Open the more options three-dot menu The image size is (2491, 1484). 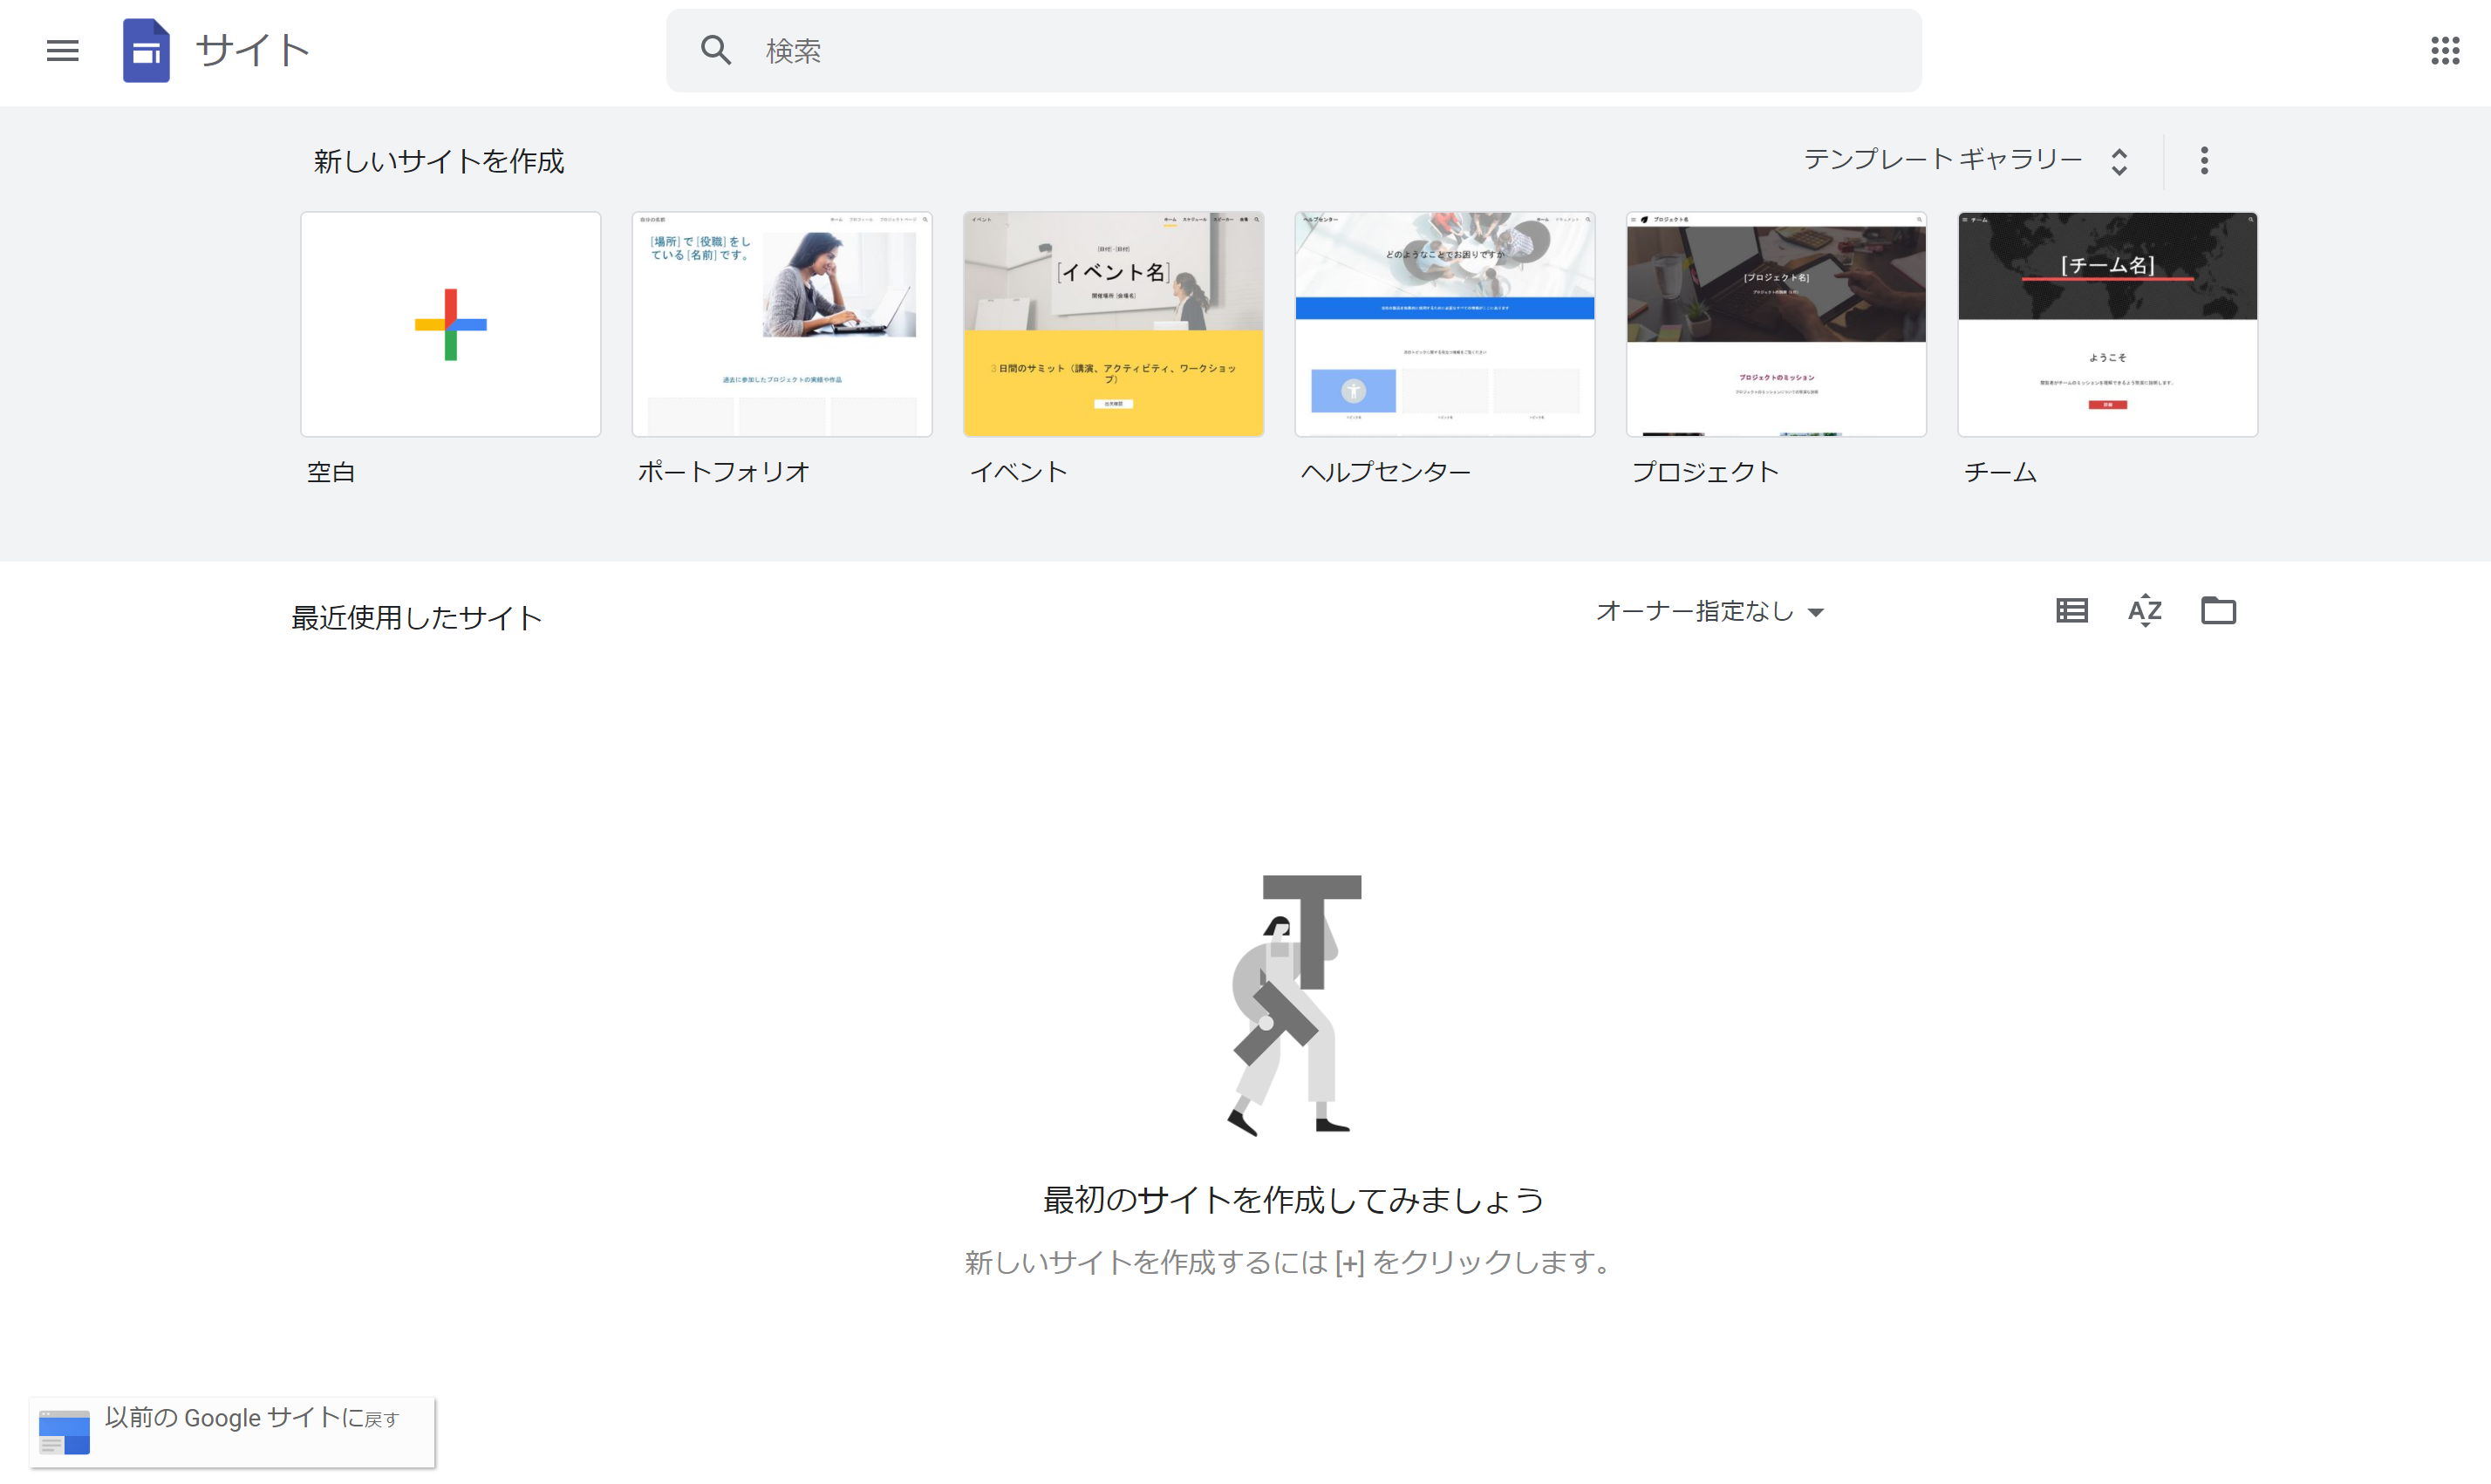[2204, 160]
